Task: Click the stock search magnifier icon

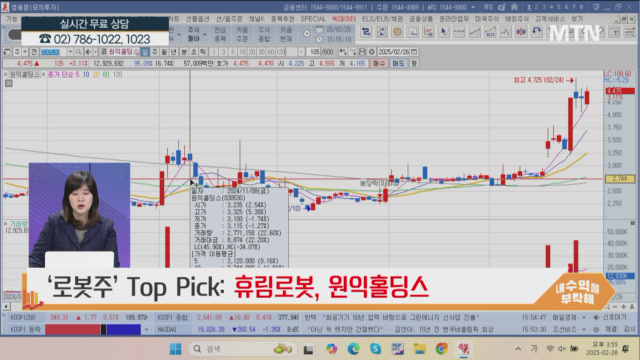Action: [x=78, y=52]
